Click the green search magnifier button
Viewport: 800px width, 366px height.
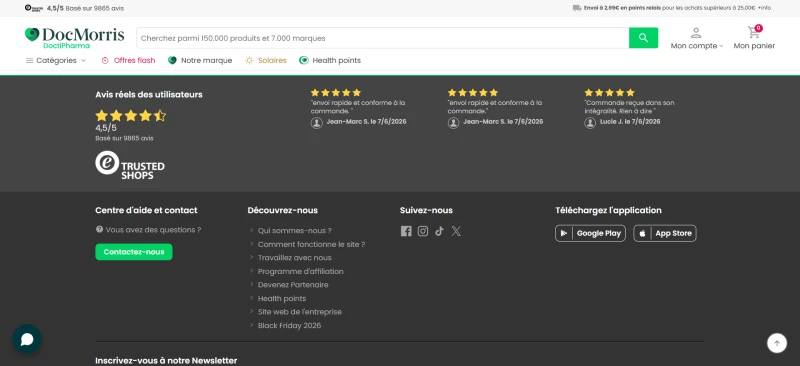(x=643, y=38)
